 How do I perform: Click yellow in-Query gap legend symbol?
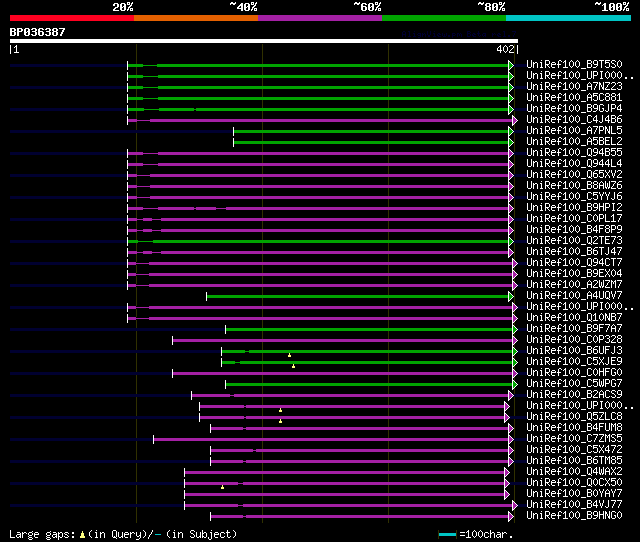(x=82, y=534)
